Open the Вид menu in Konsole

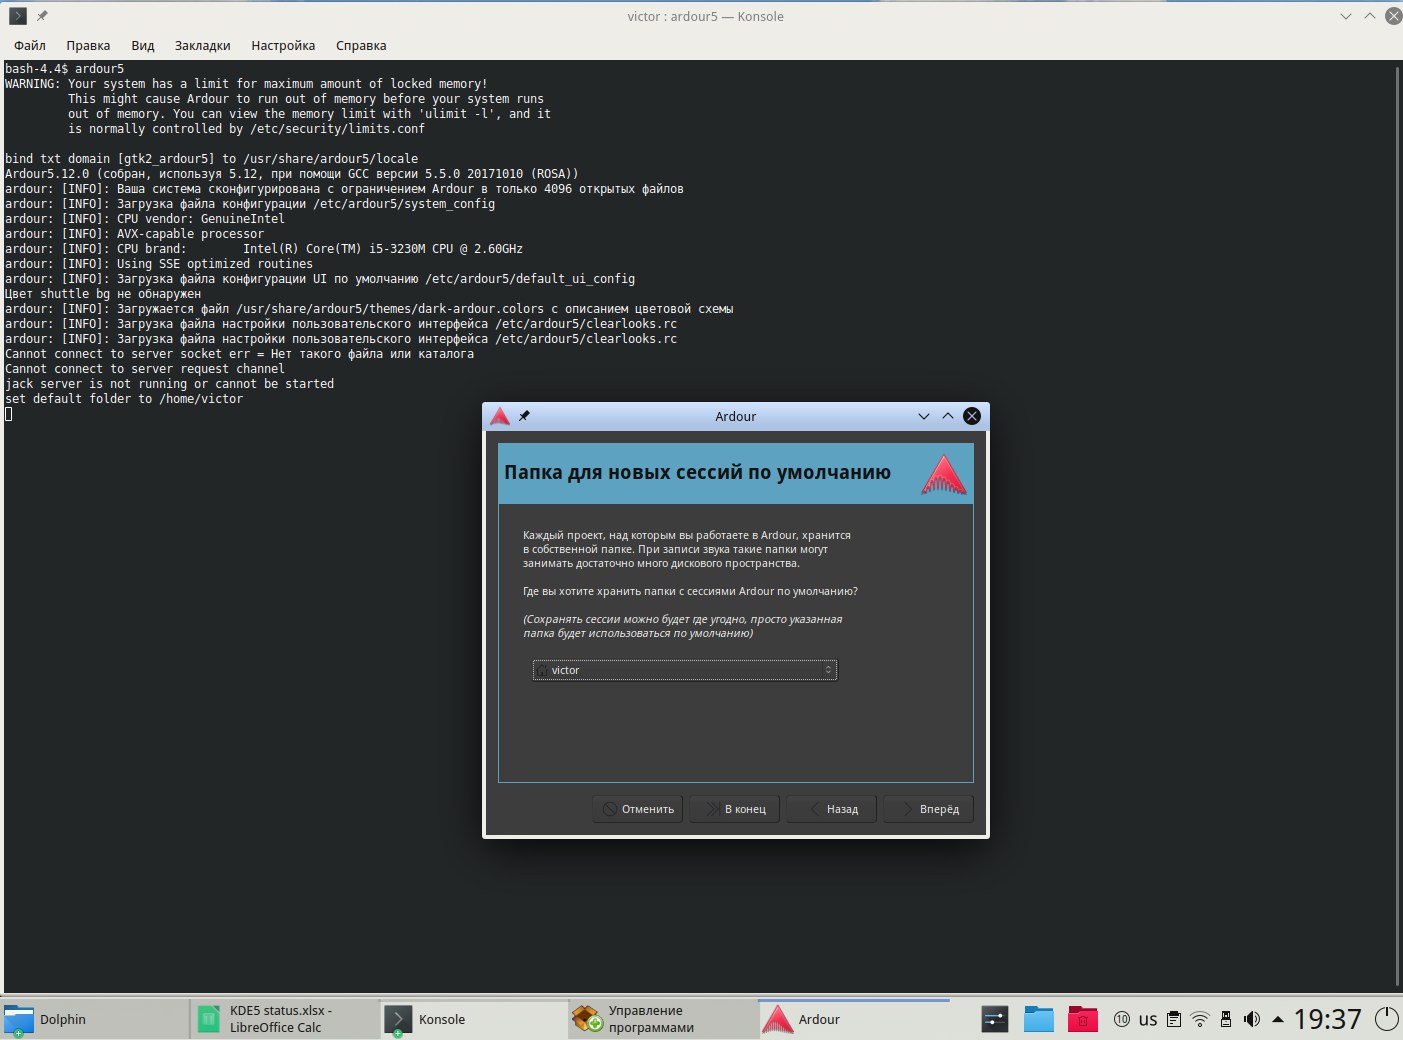pyautogui.click(x=143, y=45)
